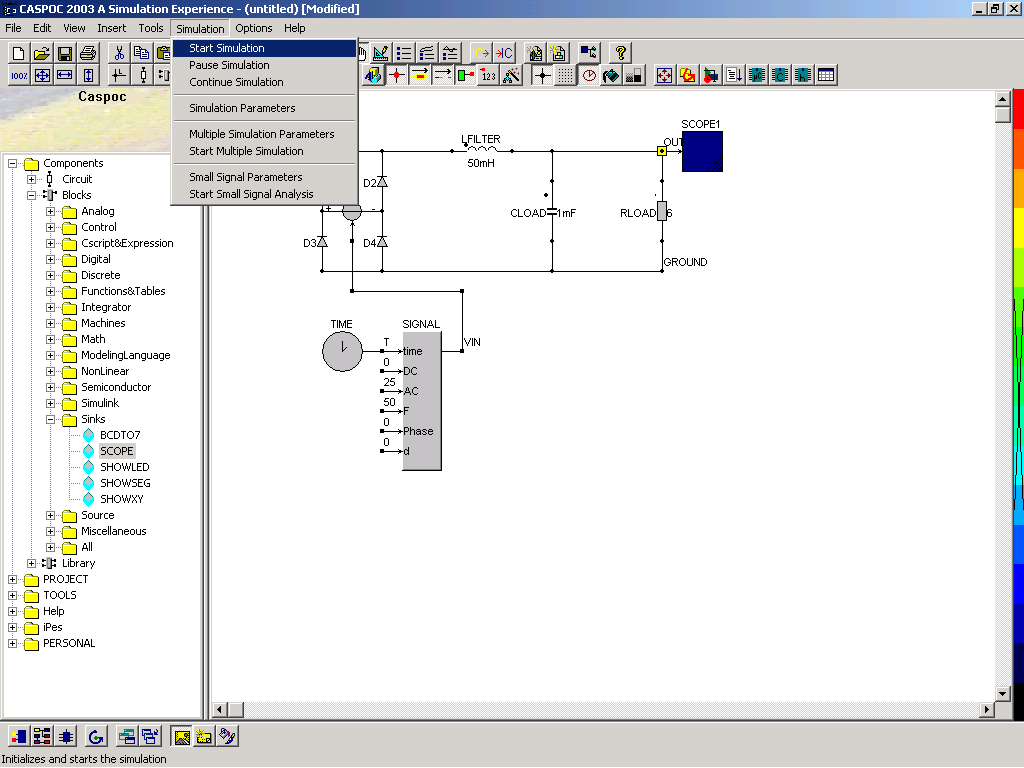Open the File menu

(13, 29)
